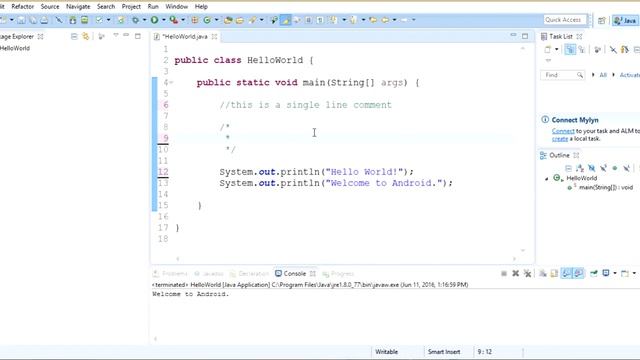This screenshot has width=640, height=360.
Task: Click Link with Editor in Package Explorer
Action: [x=86, y=36]
